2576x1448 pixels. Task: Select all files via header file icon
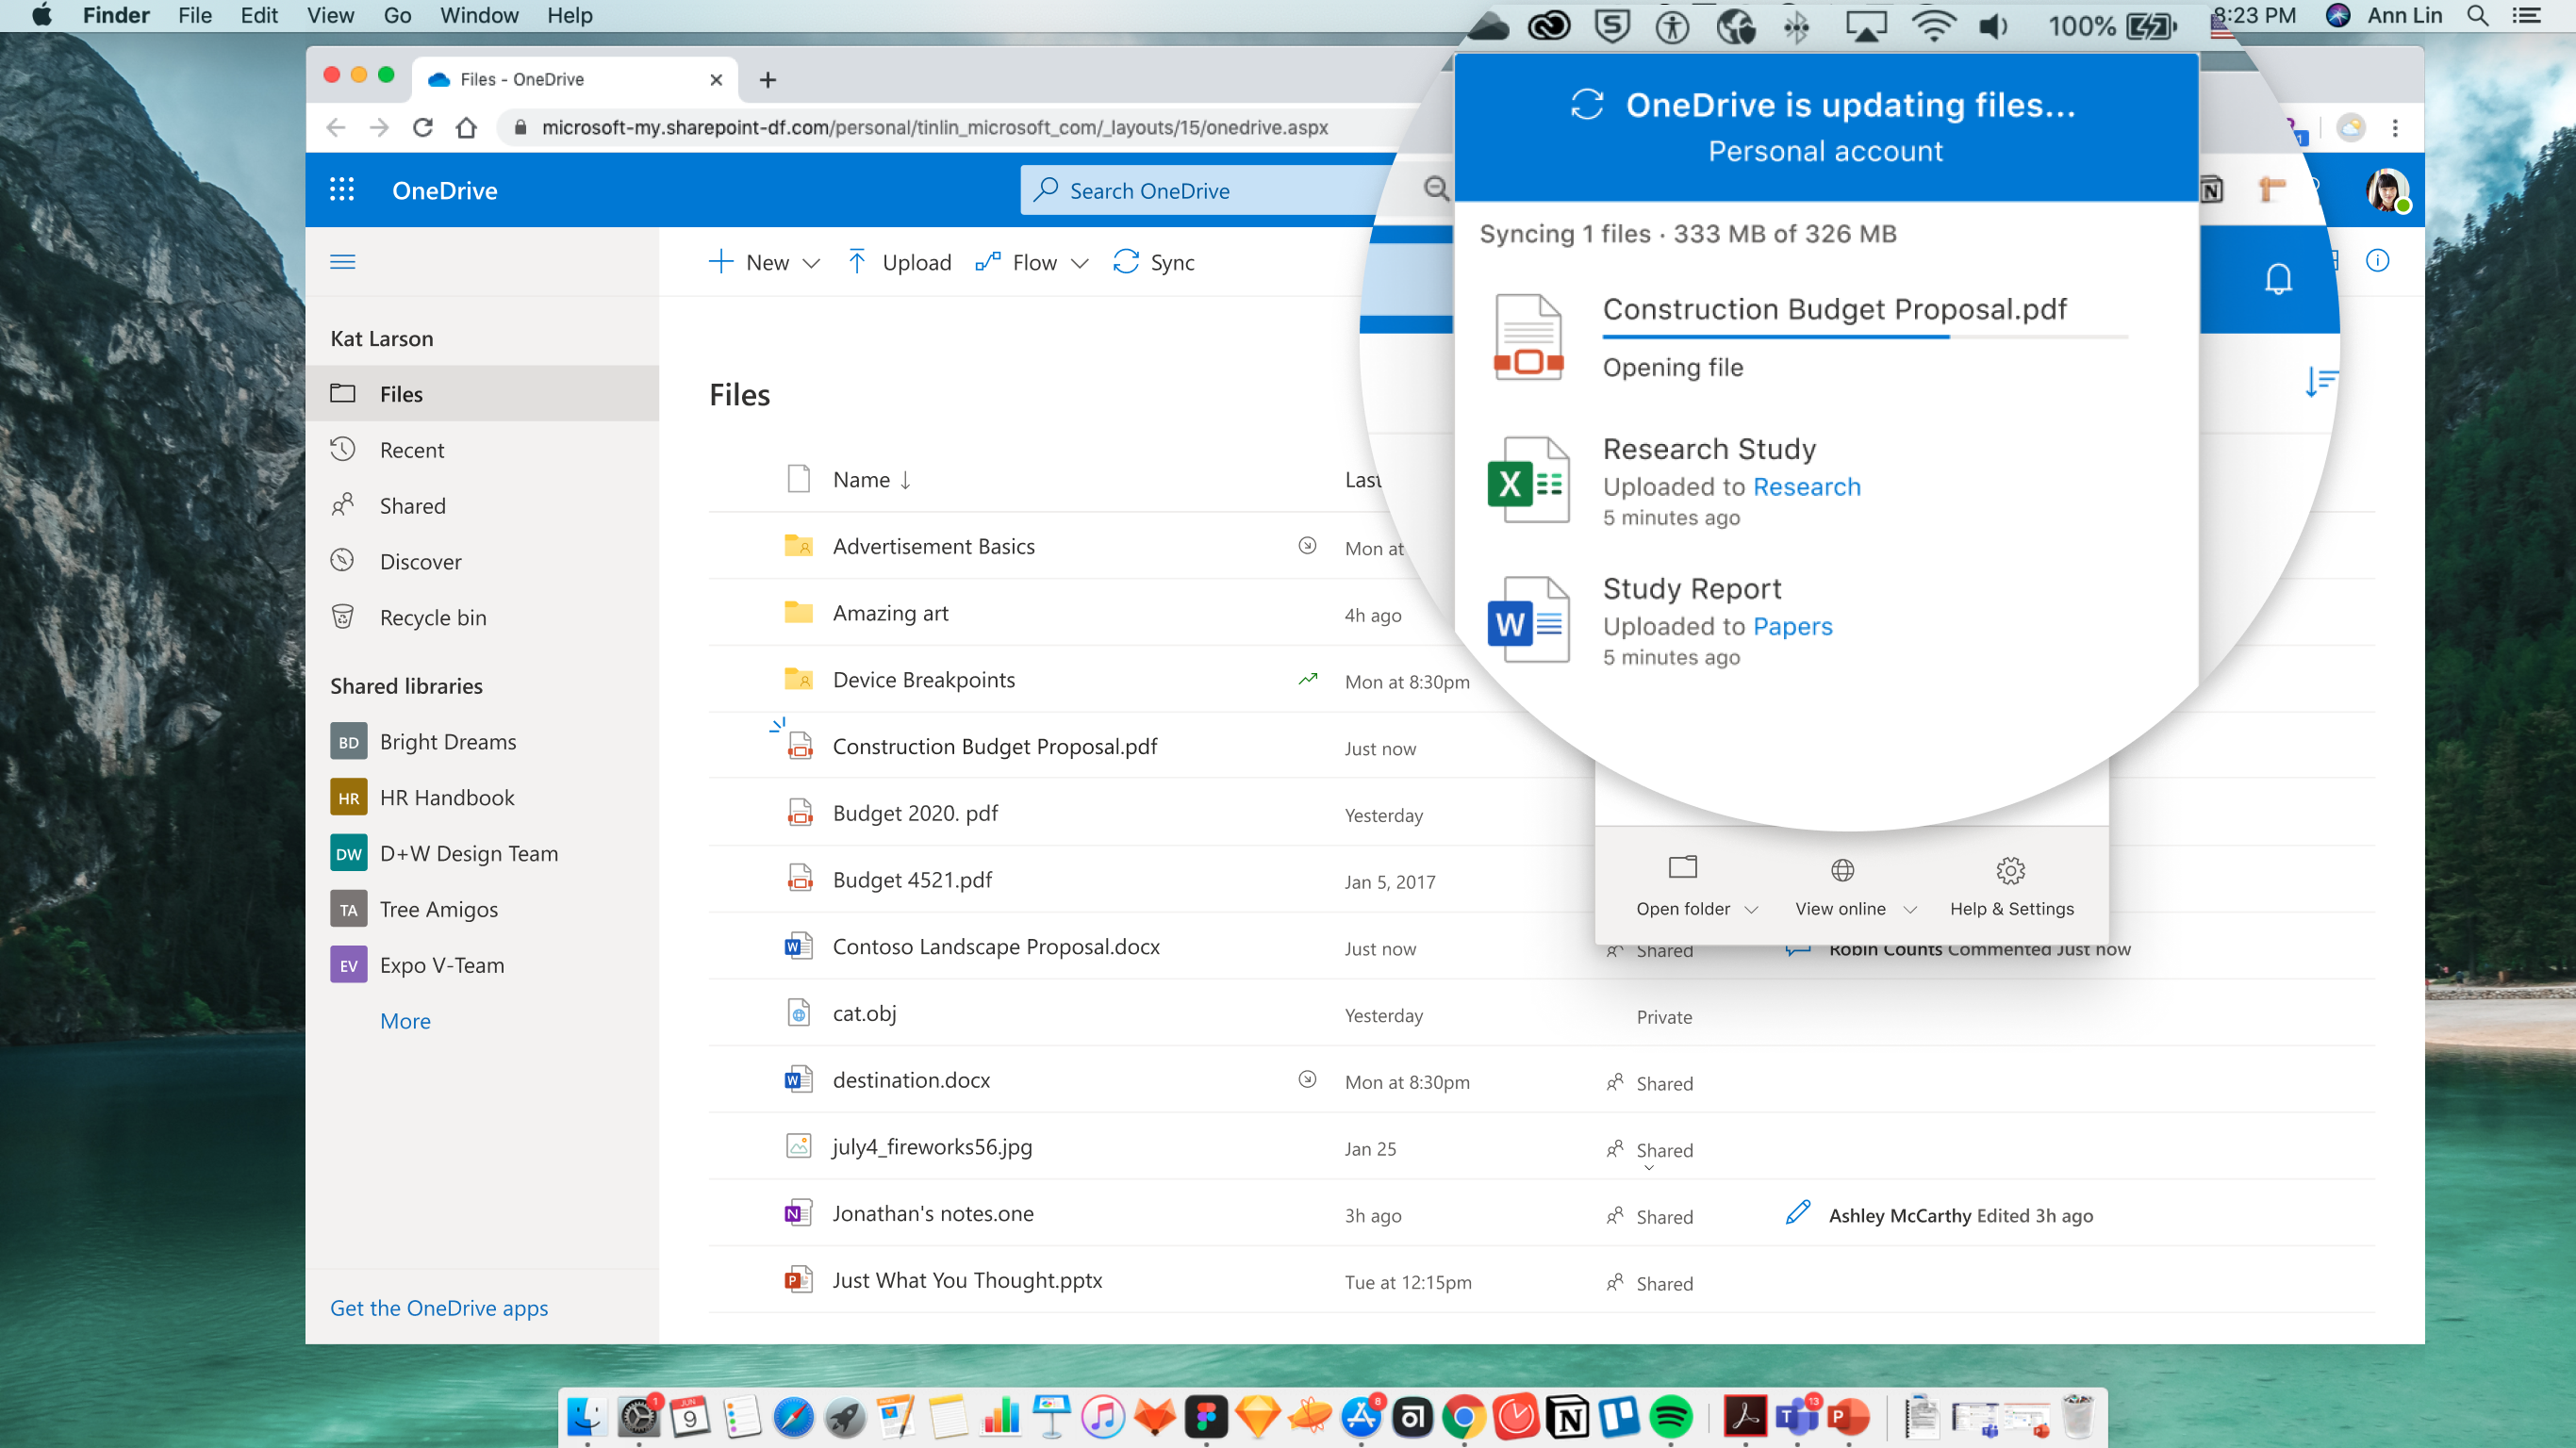pos(798,479)
